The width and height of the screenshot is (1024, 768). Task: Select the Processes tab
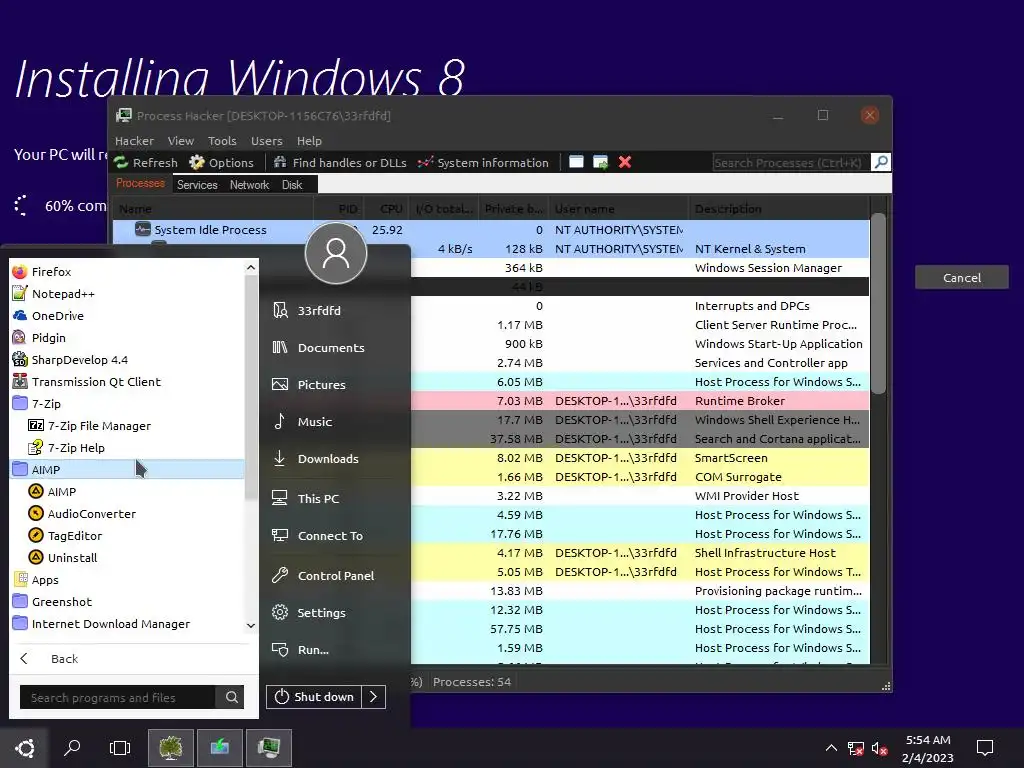coord(140,184)
